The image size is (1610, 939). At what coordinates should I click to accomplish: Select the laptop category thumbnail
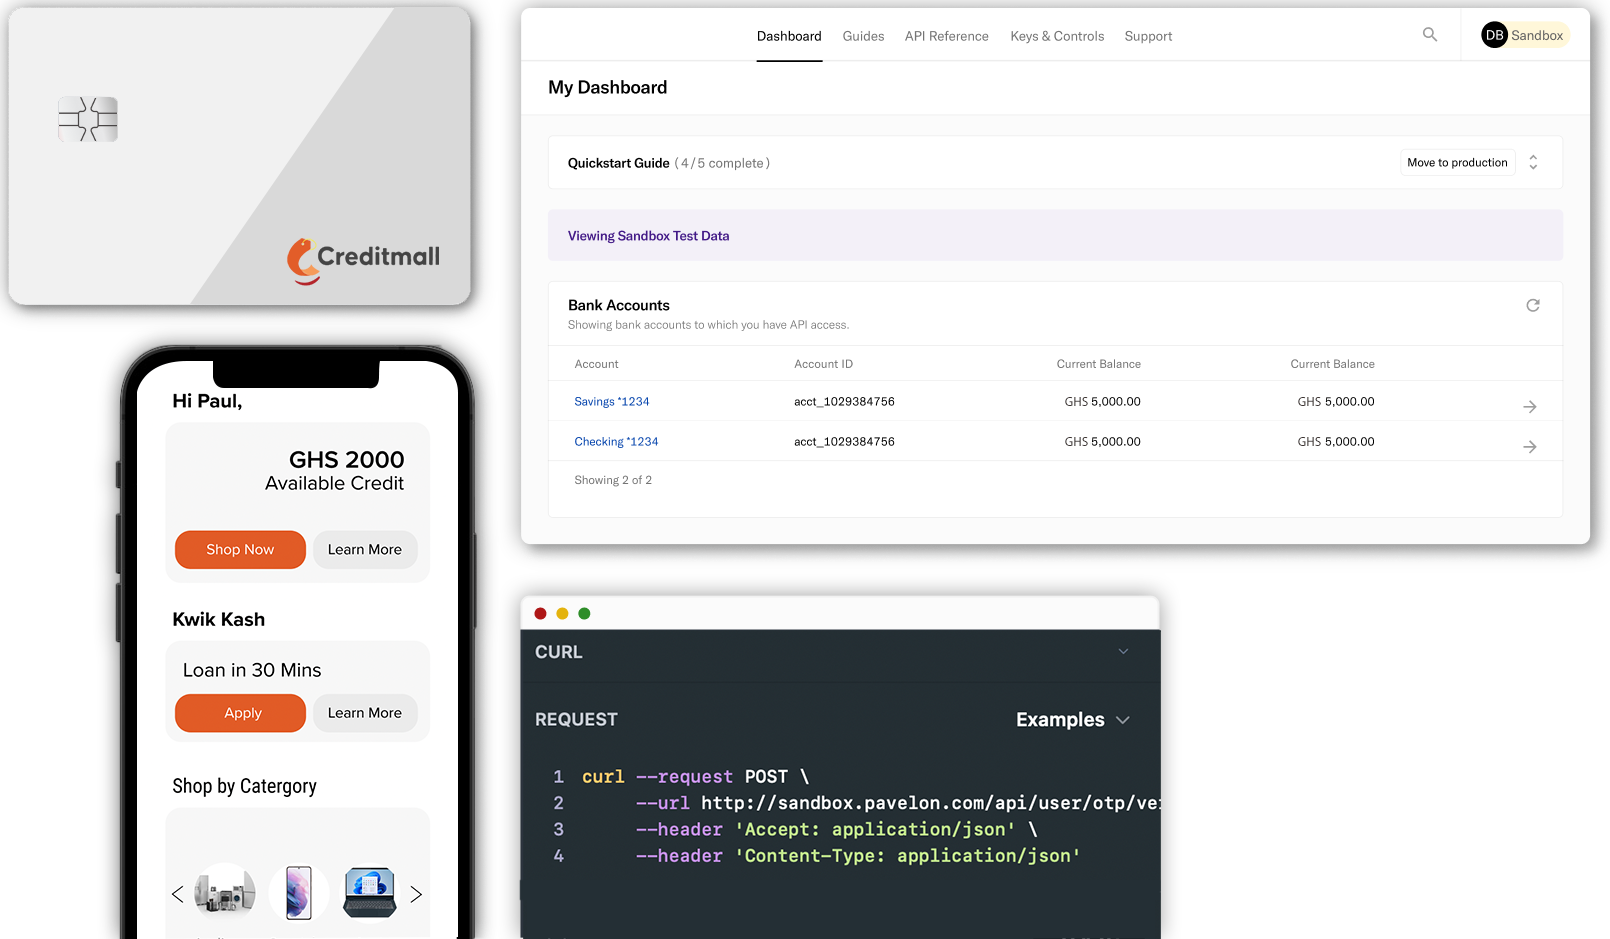tap(370, 893)
